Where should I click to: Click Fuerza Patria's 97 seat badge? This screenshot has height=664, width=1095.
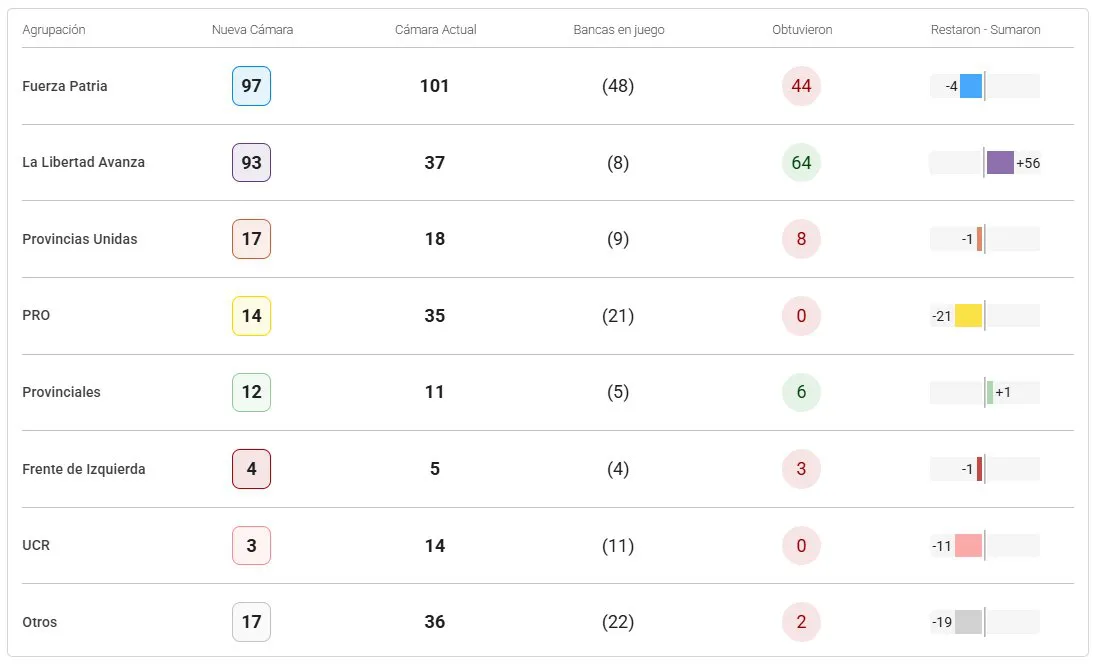(251, 86)
